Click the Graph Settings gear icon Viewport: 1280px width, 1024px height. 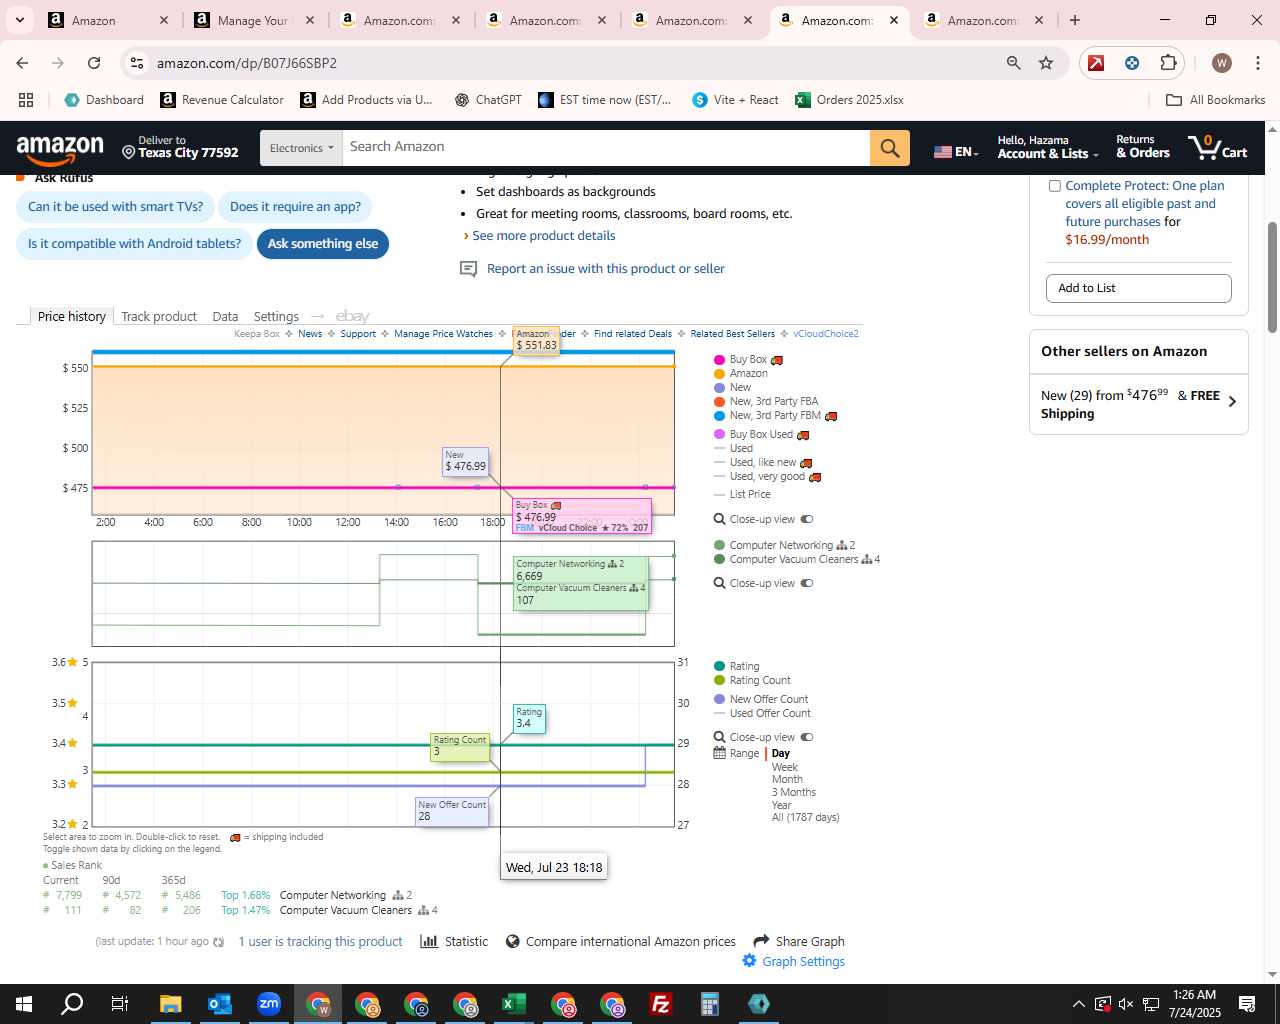749,961
